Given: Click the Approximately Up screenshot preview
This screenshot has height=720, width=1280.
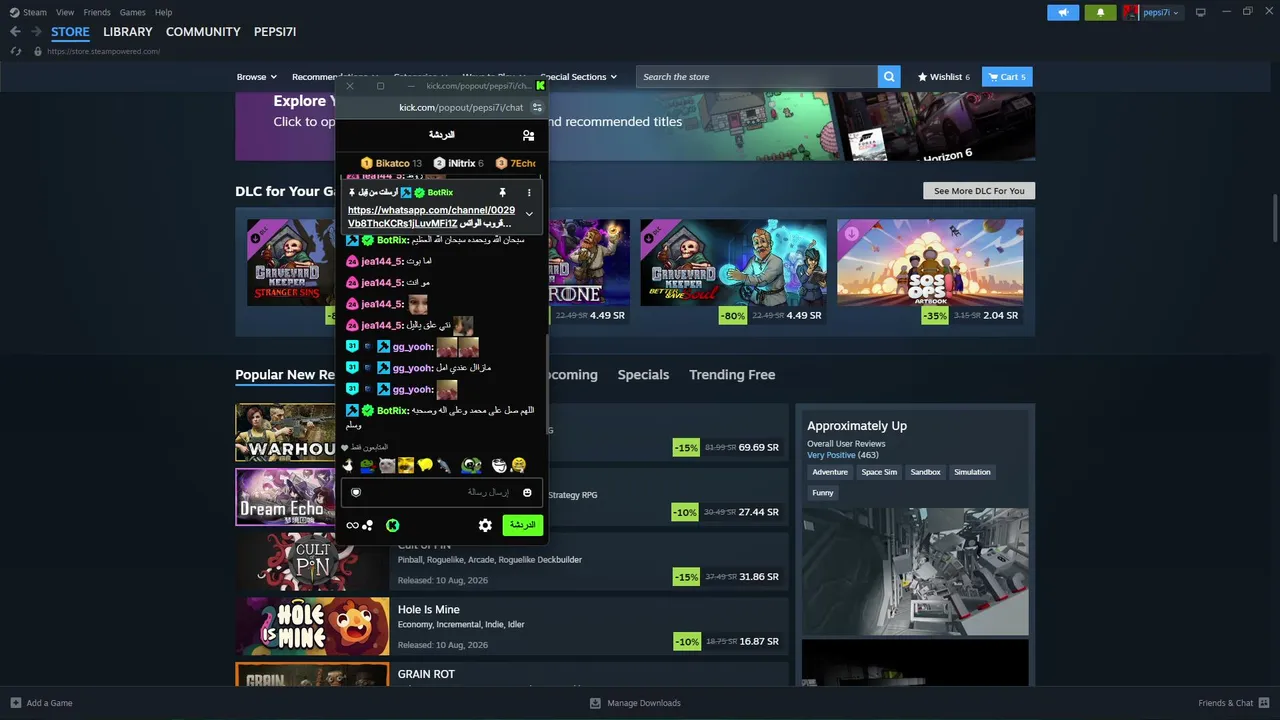Looking at the screenshot, I should 915,571.
